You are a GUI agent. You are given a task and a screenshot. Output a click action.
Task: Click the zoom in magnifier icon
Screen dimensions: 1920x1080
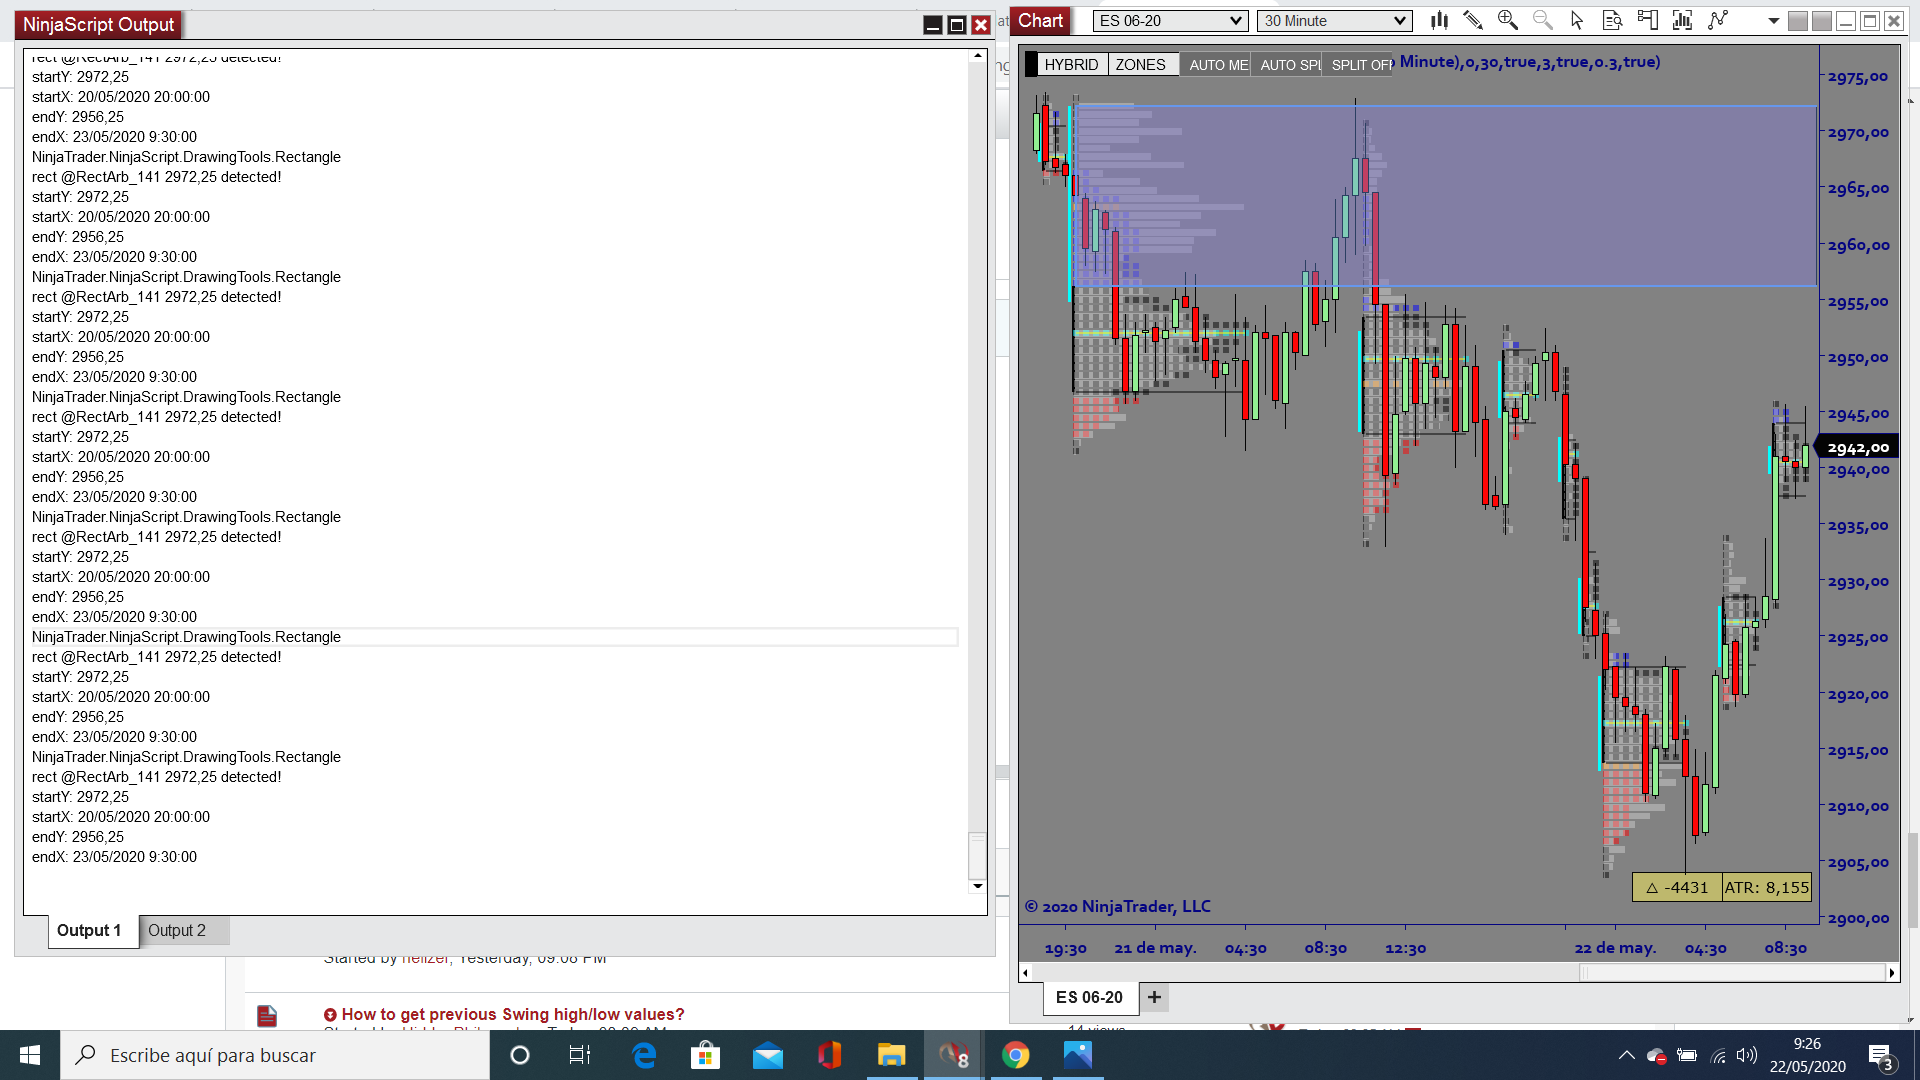1508,20
